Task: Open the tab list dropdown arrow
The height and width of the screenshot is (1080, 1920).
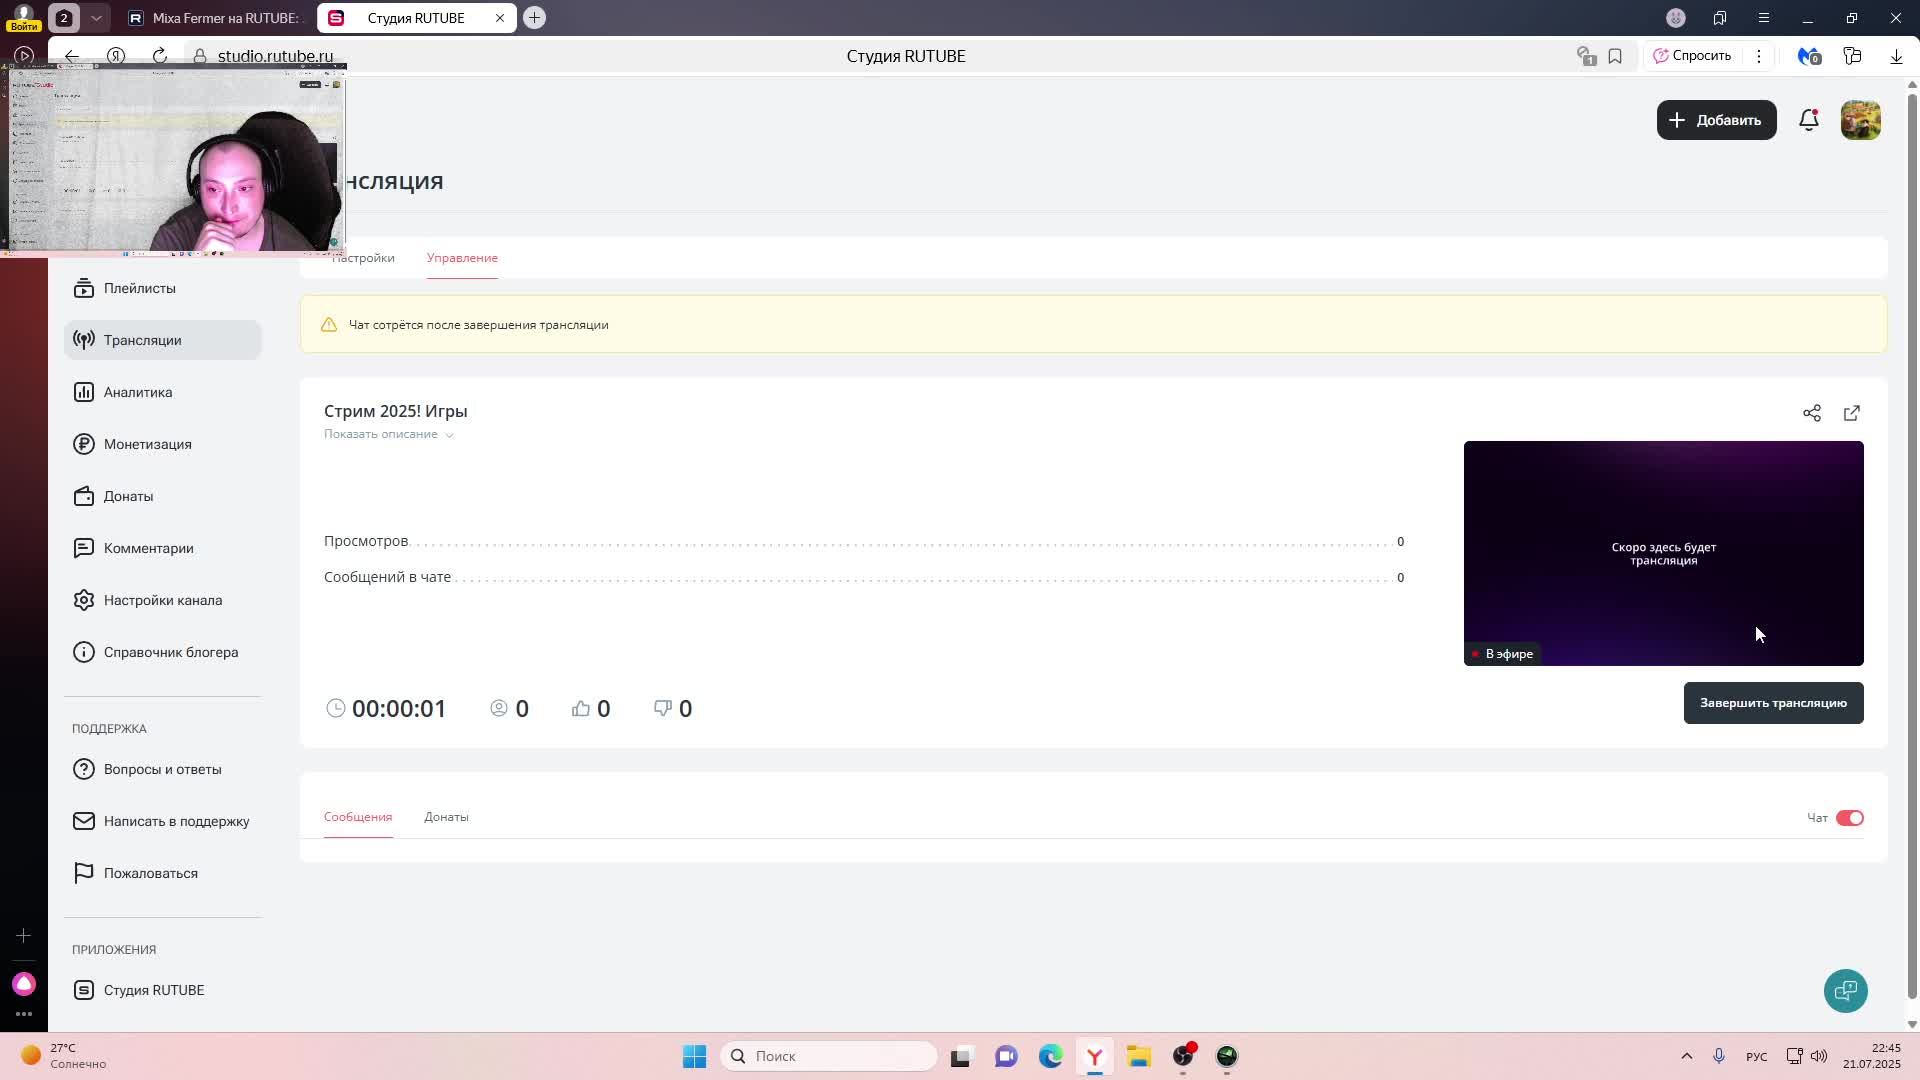Action: (96, 18)
